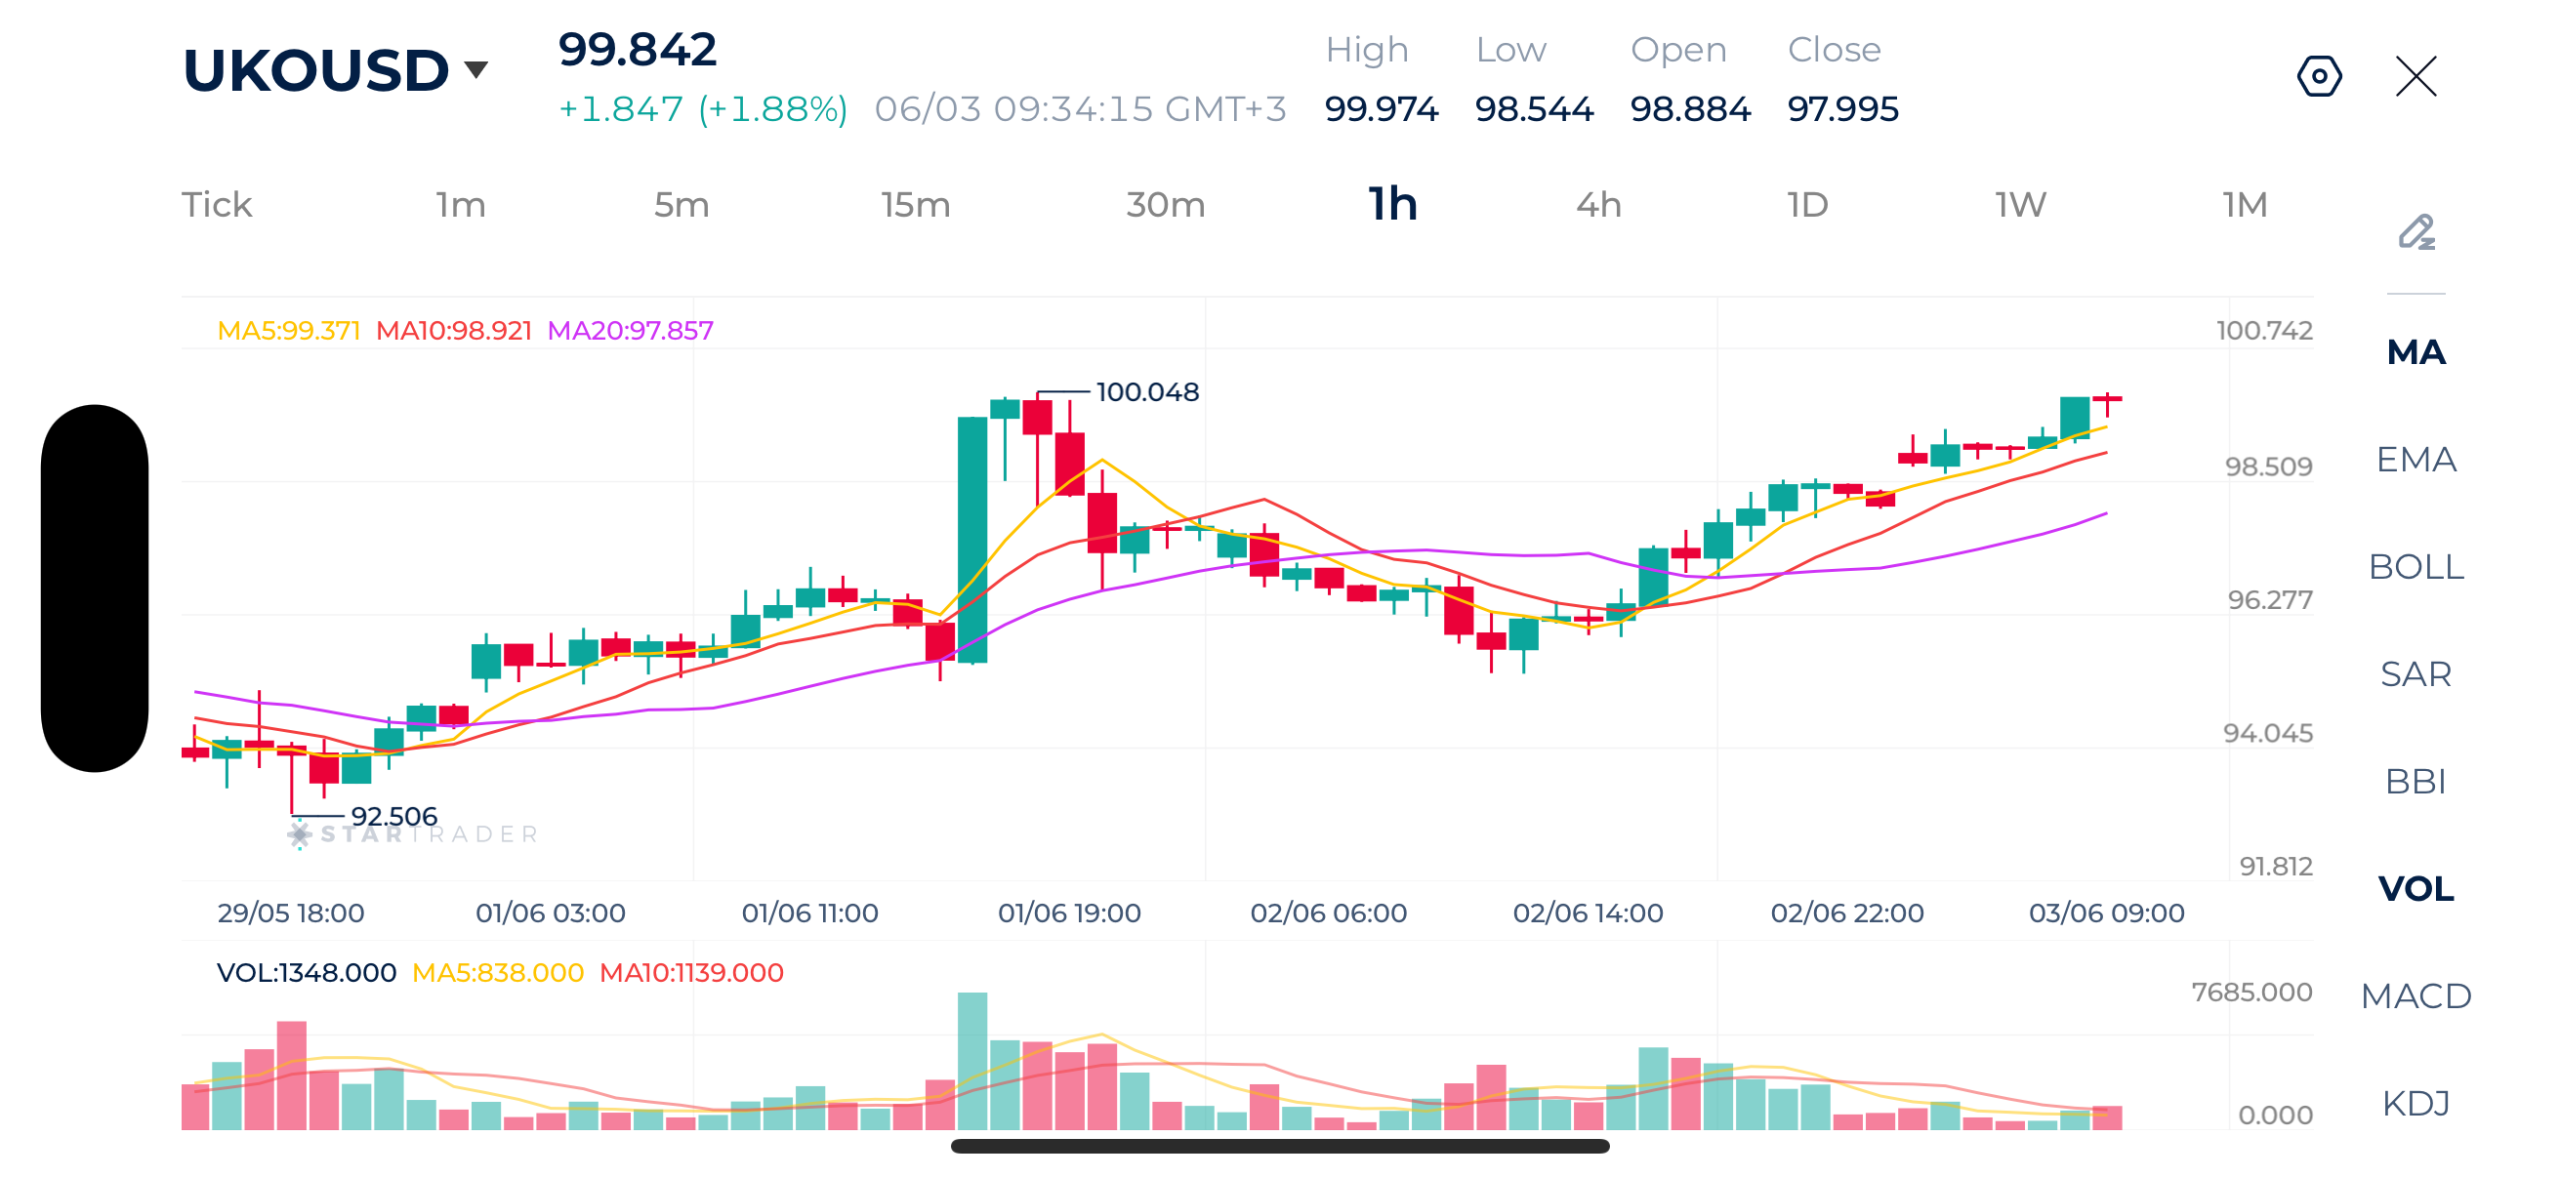The height and width of the screenshot is (1177, 2560).
Task: Click the MA5:99.371 legend label
Action: (288, 330)
